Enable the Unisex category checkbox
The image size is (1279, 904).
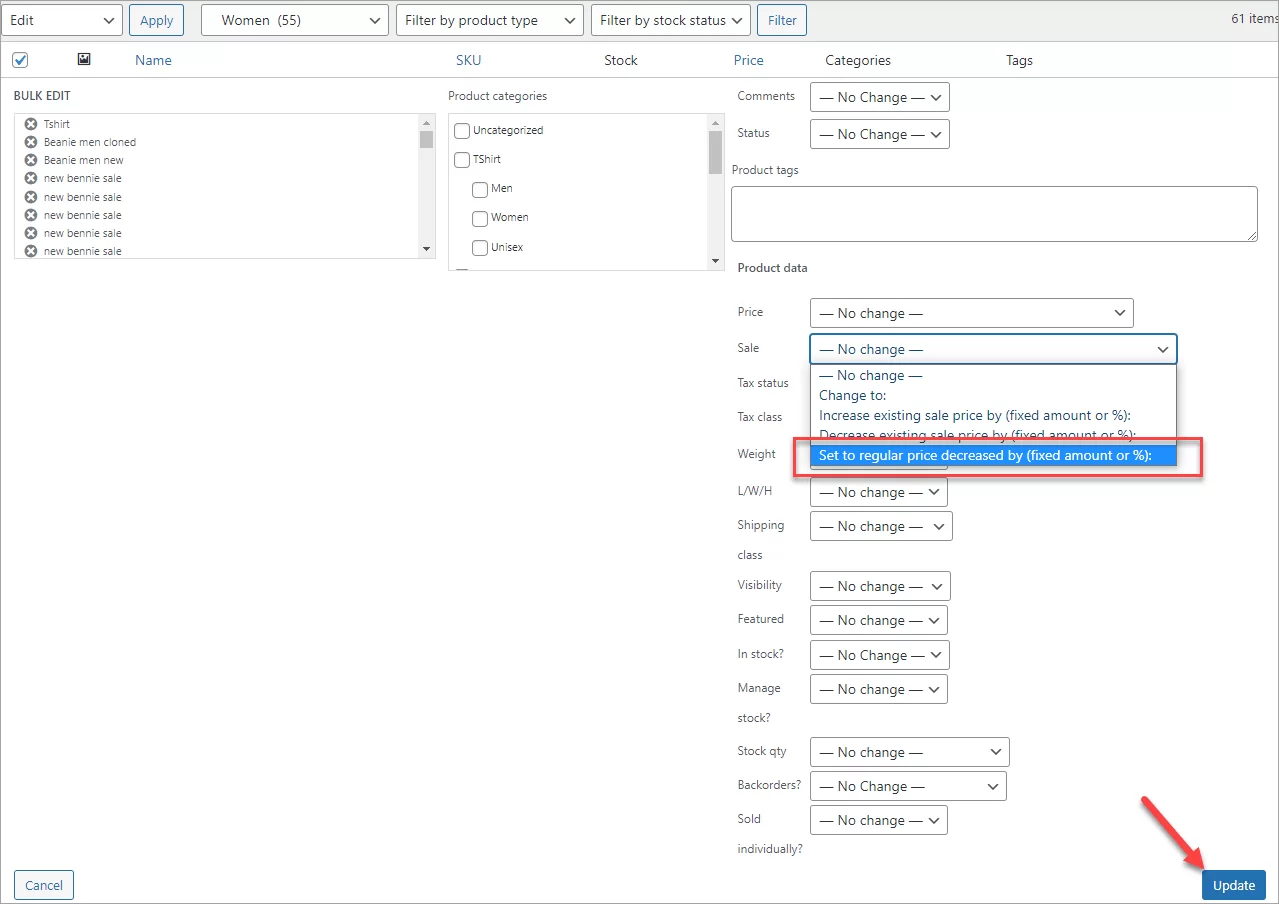click(480, 247)
